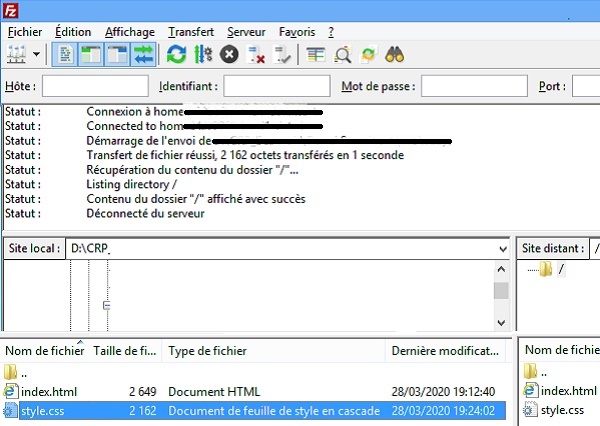
Task: Toggle directory comparison icon
Action: [x=343, y=54]
